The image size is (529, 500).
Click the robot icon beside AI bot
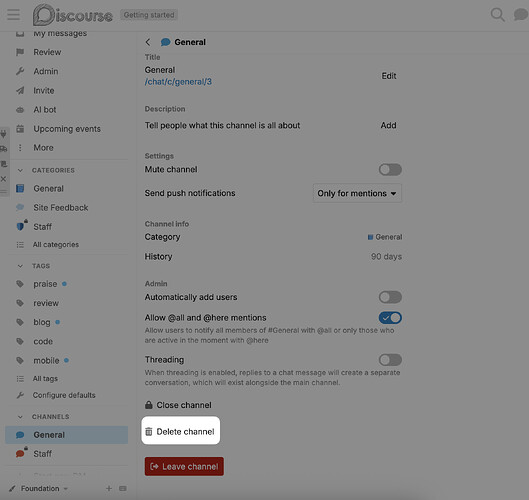[x=20, y=110]
